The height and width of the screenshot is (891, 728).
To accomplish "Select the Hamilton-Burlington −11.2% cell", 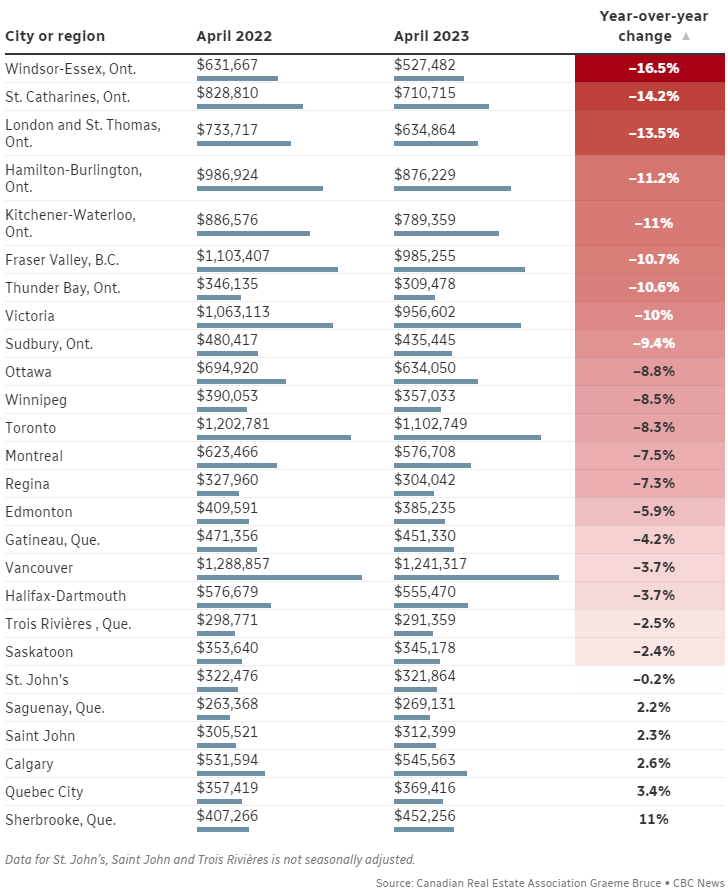I will click(x=650, y=178).
